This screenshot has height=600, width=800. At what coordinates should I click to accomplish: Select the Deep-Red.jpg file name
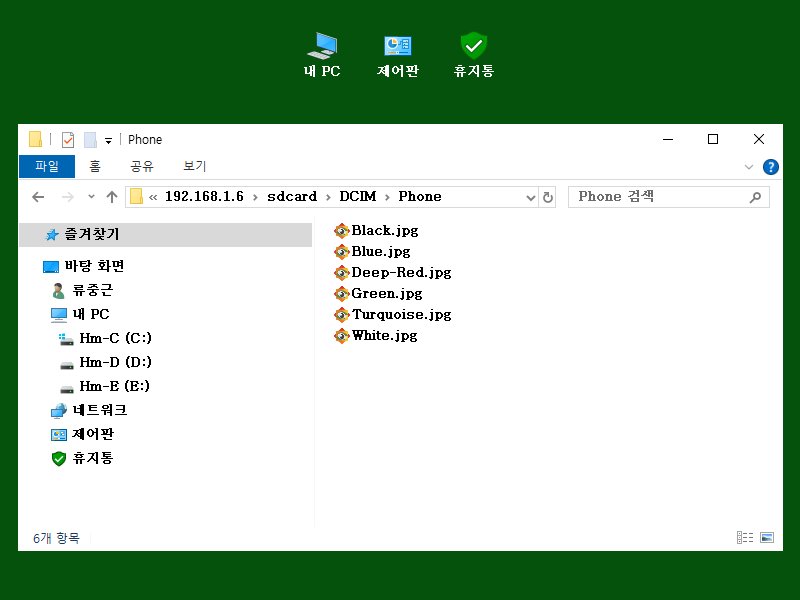[x=402, y=272]
